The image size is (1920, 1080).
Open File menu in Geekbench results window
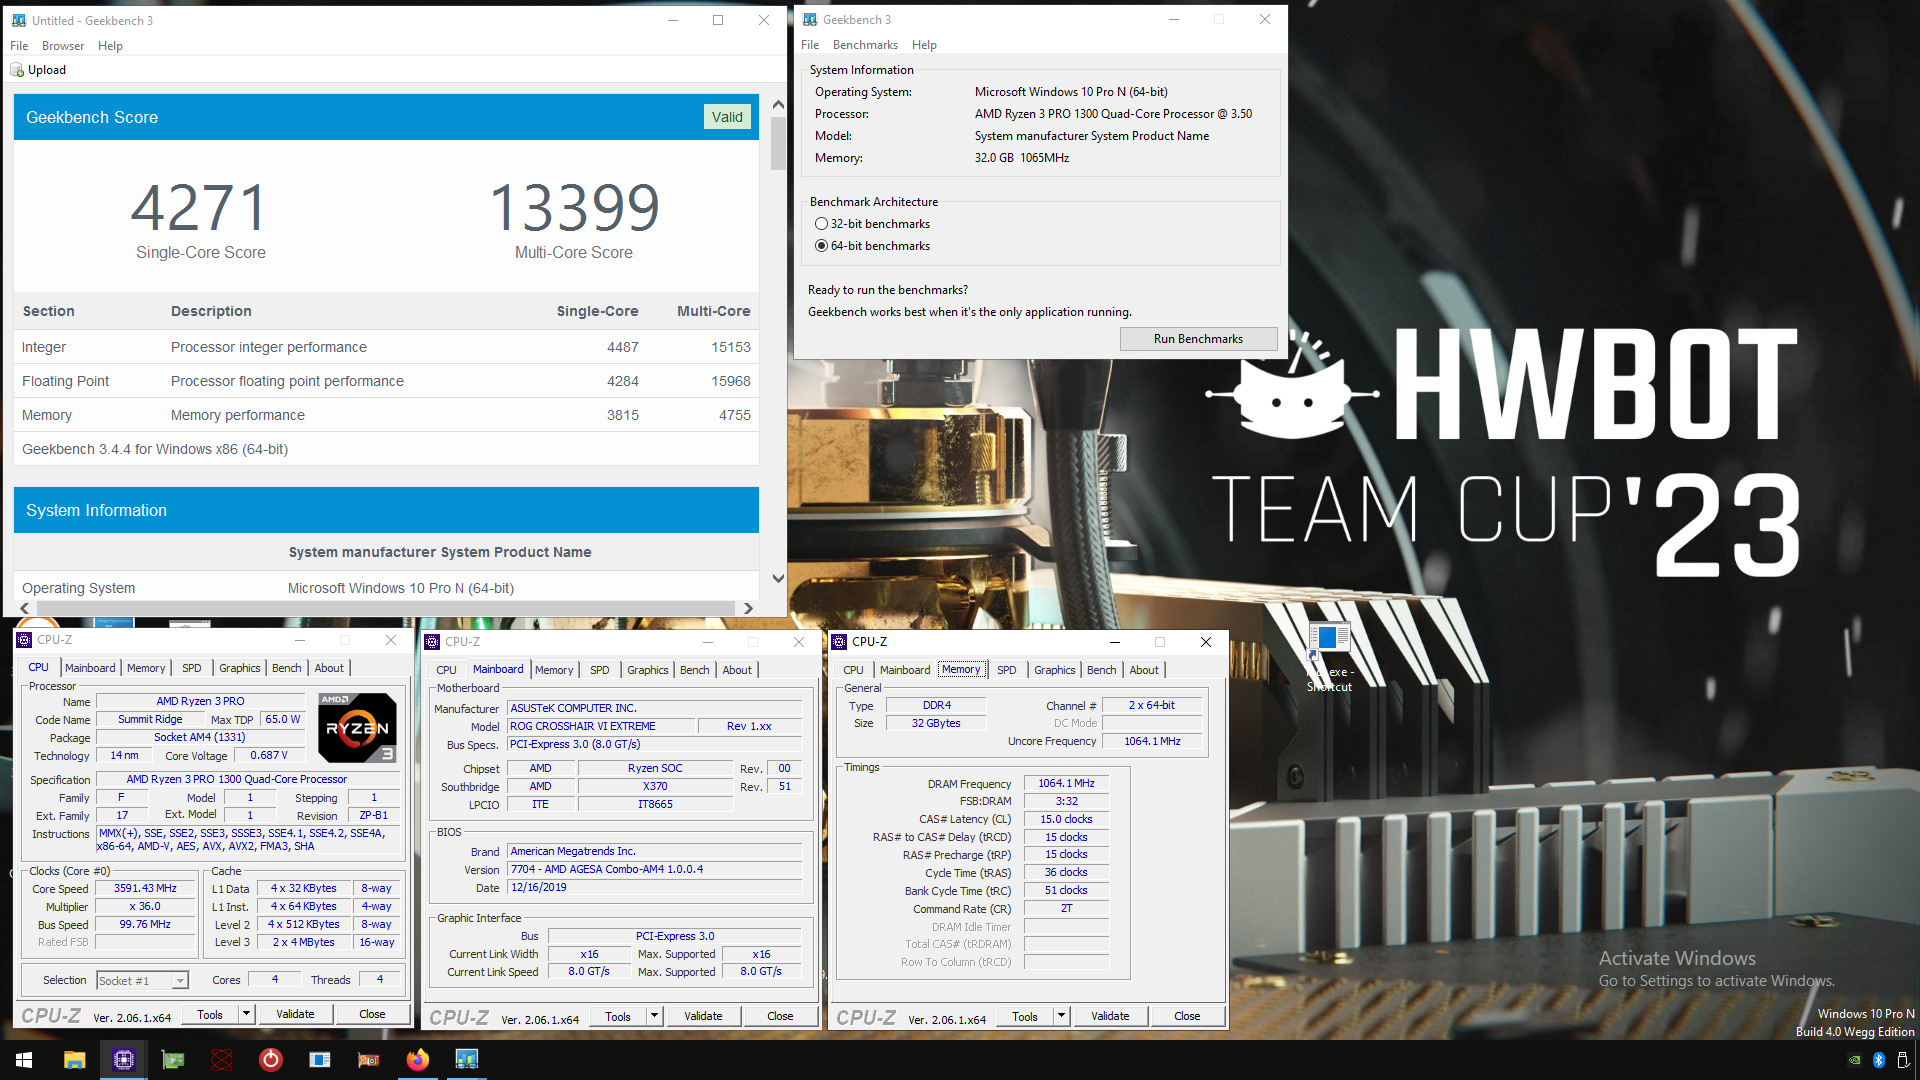click(19, 46)
